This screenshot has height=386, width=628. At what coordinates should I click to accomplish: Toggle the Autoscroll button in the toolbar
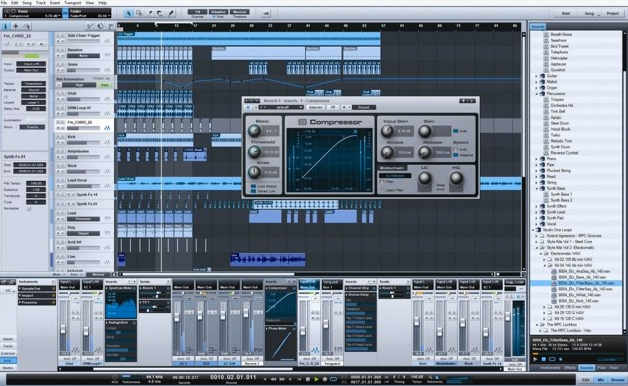point(266,13)
